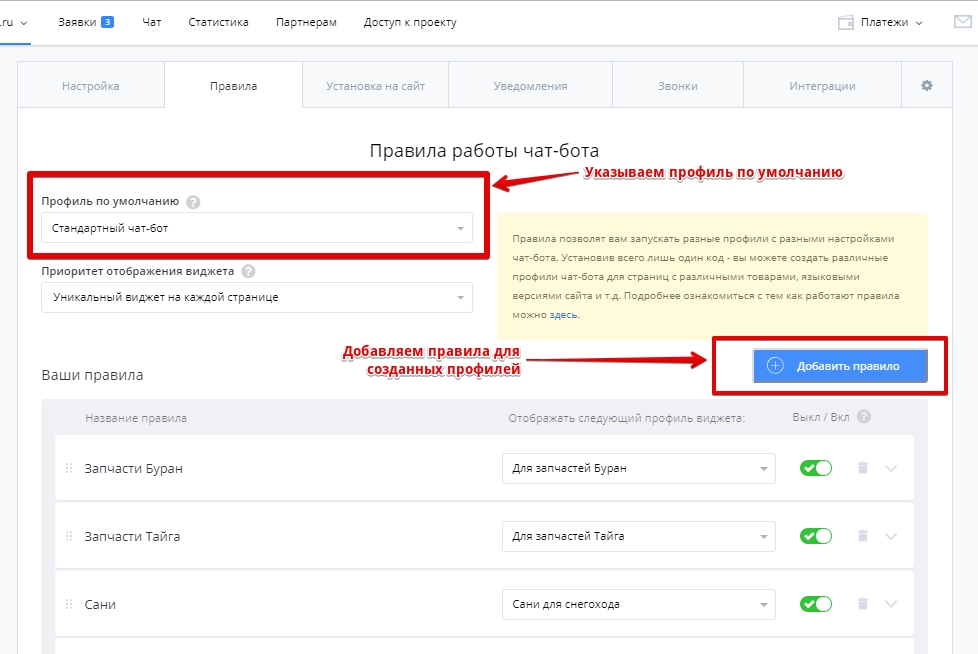Open profile dropdown for Запчасти Тайга
Screen dimensions: 978x654
639,536
